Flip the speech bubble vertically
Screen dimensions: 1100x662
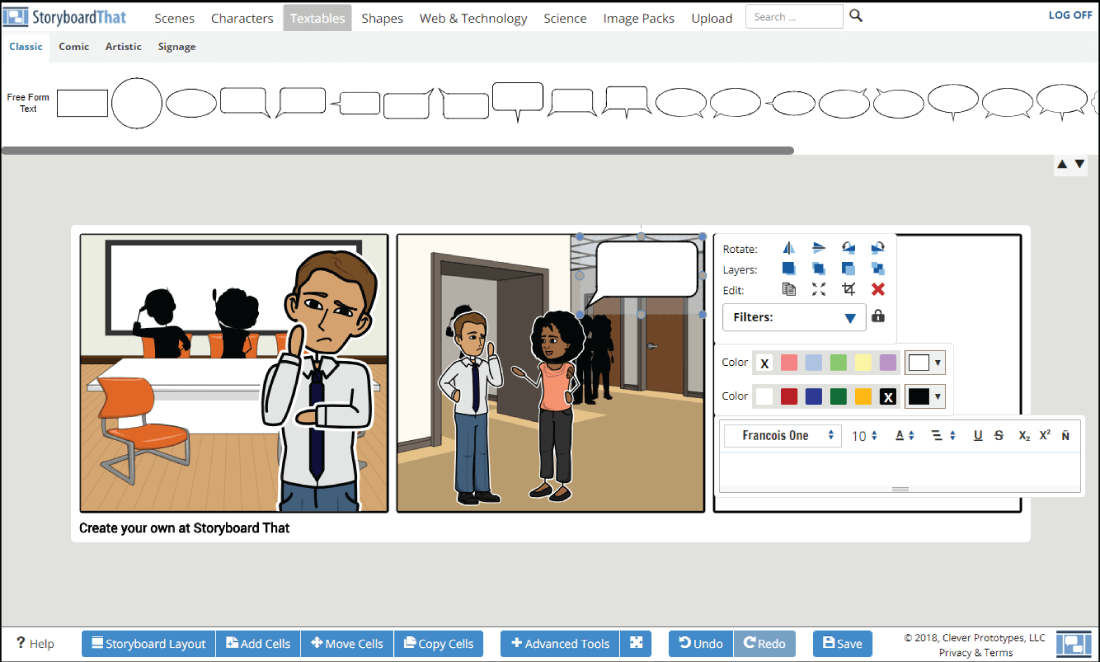tap(818, 249)
